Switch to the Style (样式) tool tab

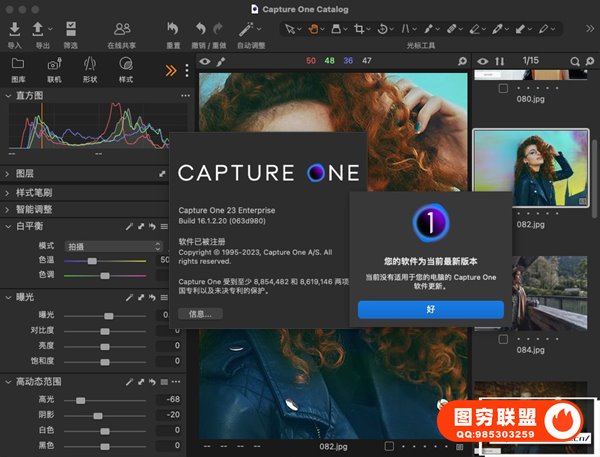(x=126, y=68)
